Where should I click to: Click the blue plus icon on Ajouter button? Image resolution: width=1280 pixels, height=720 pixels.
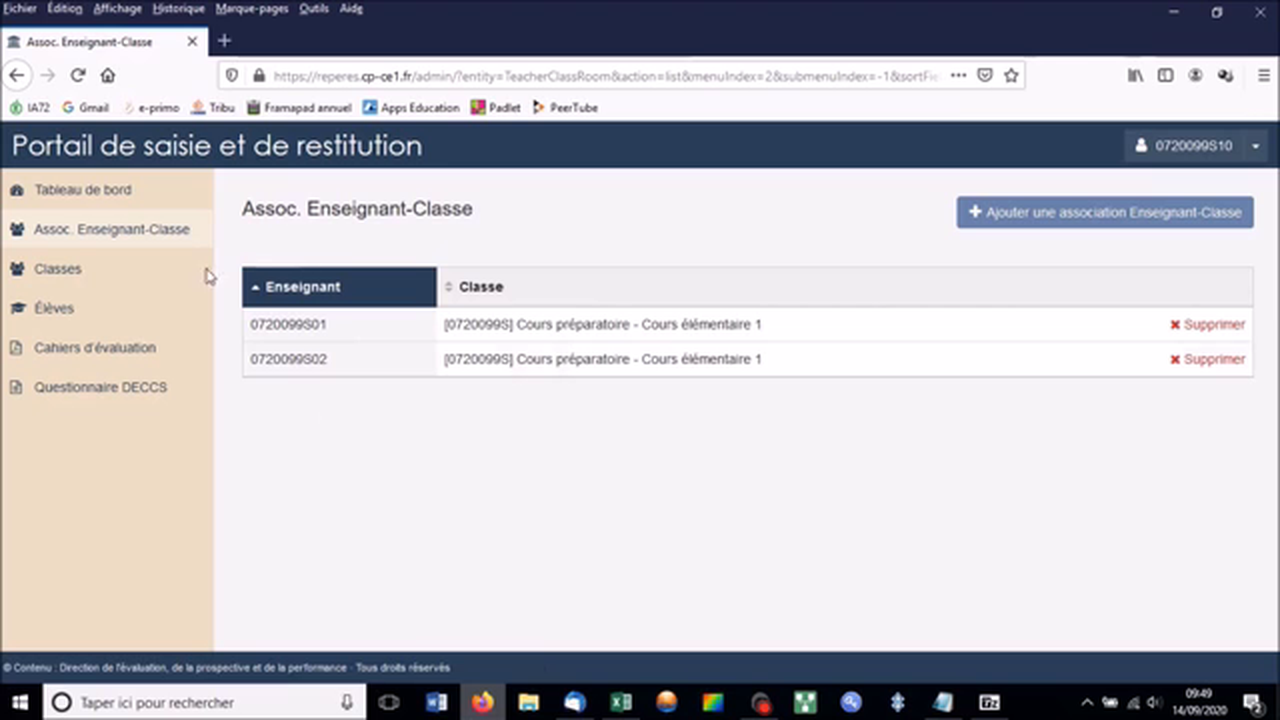[975, 212]
